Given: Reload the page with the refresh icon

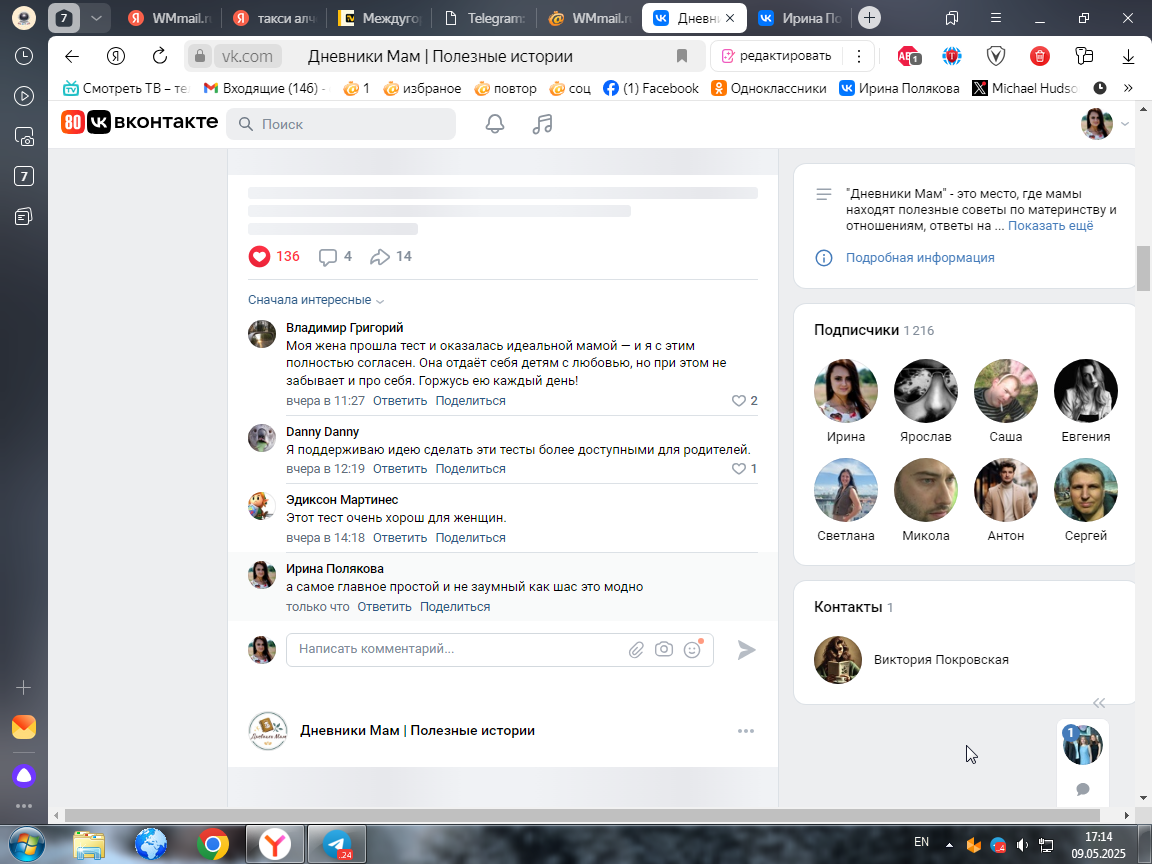Looking at the screenshot, I should coord(159,56).
